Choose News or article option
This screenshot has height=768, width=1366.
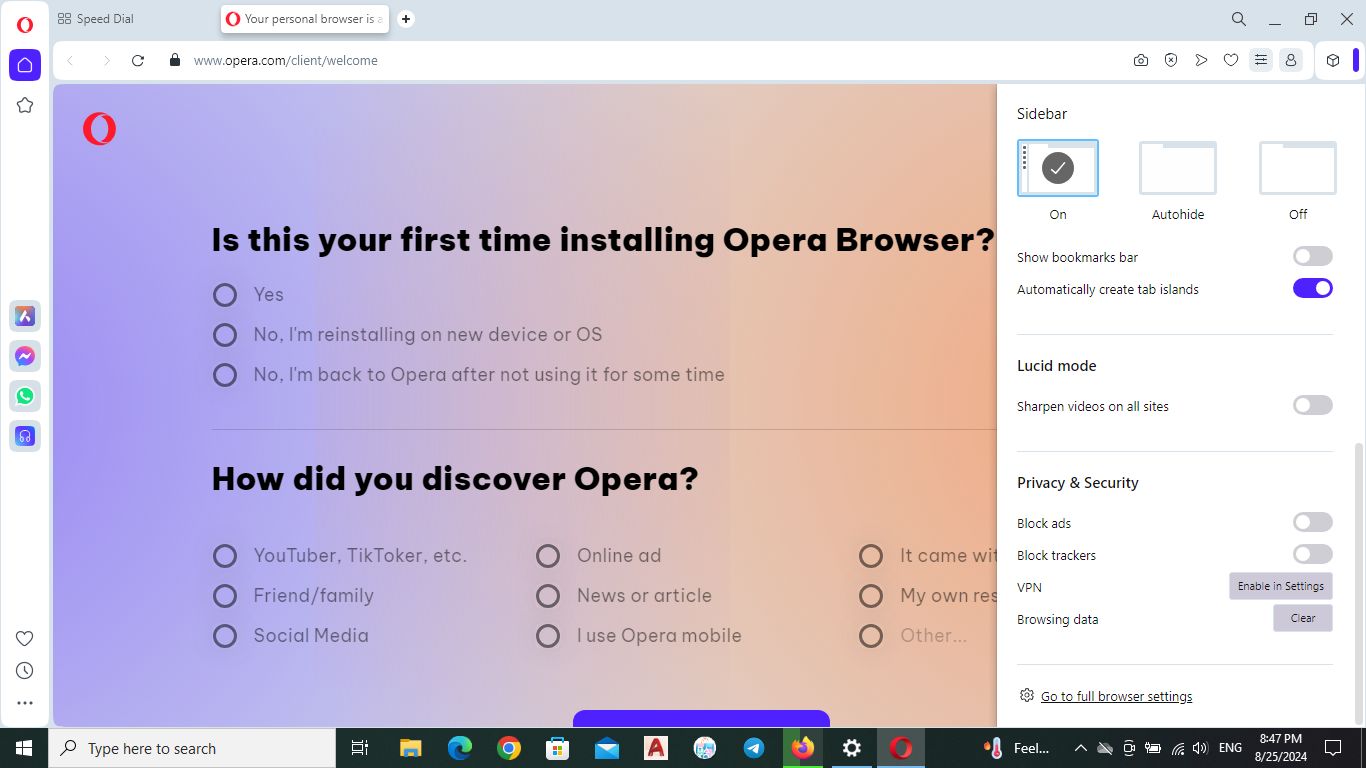point(548,596)
